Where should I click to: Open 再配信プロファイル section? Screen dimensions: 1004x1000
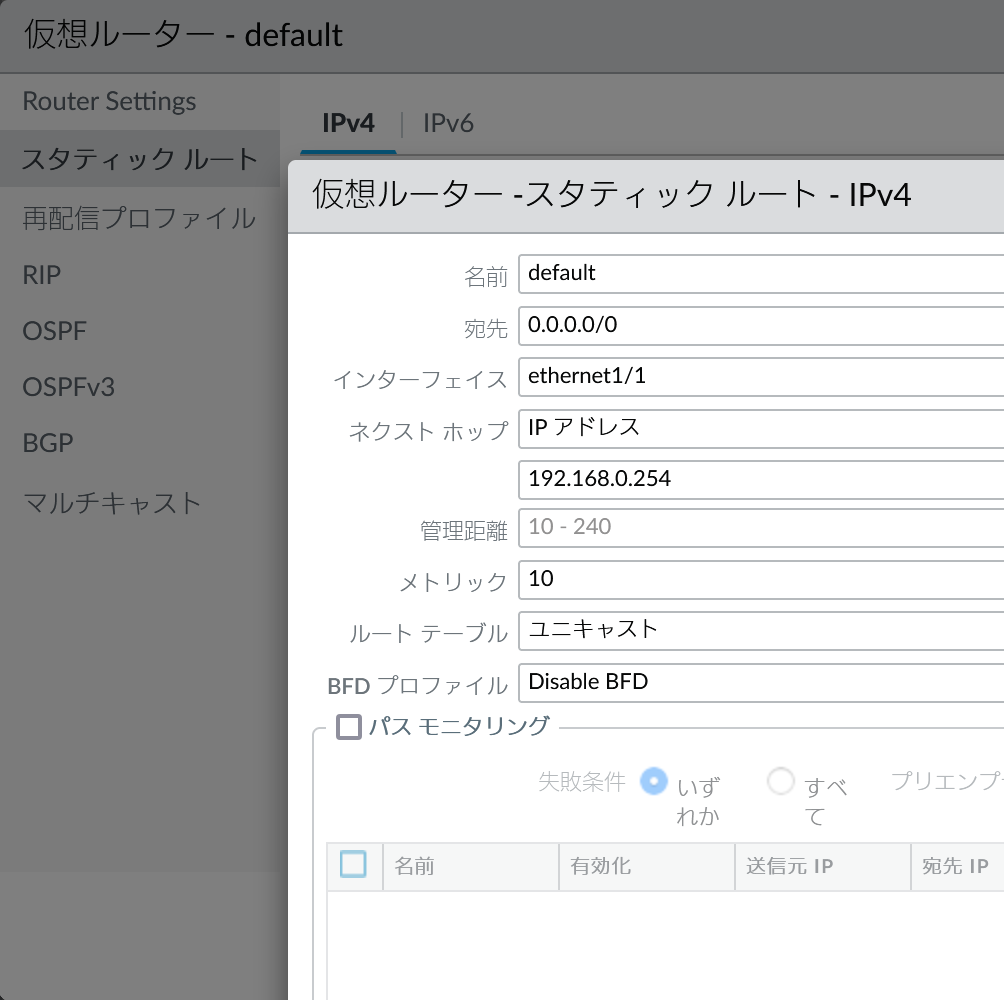pos(140,218)
